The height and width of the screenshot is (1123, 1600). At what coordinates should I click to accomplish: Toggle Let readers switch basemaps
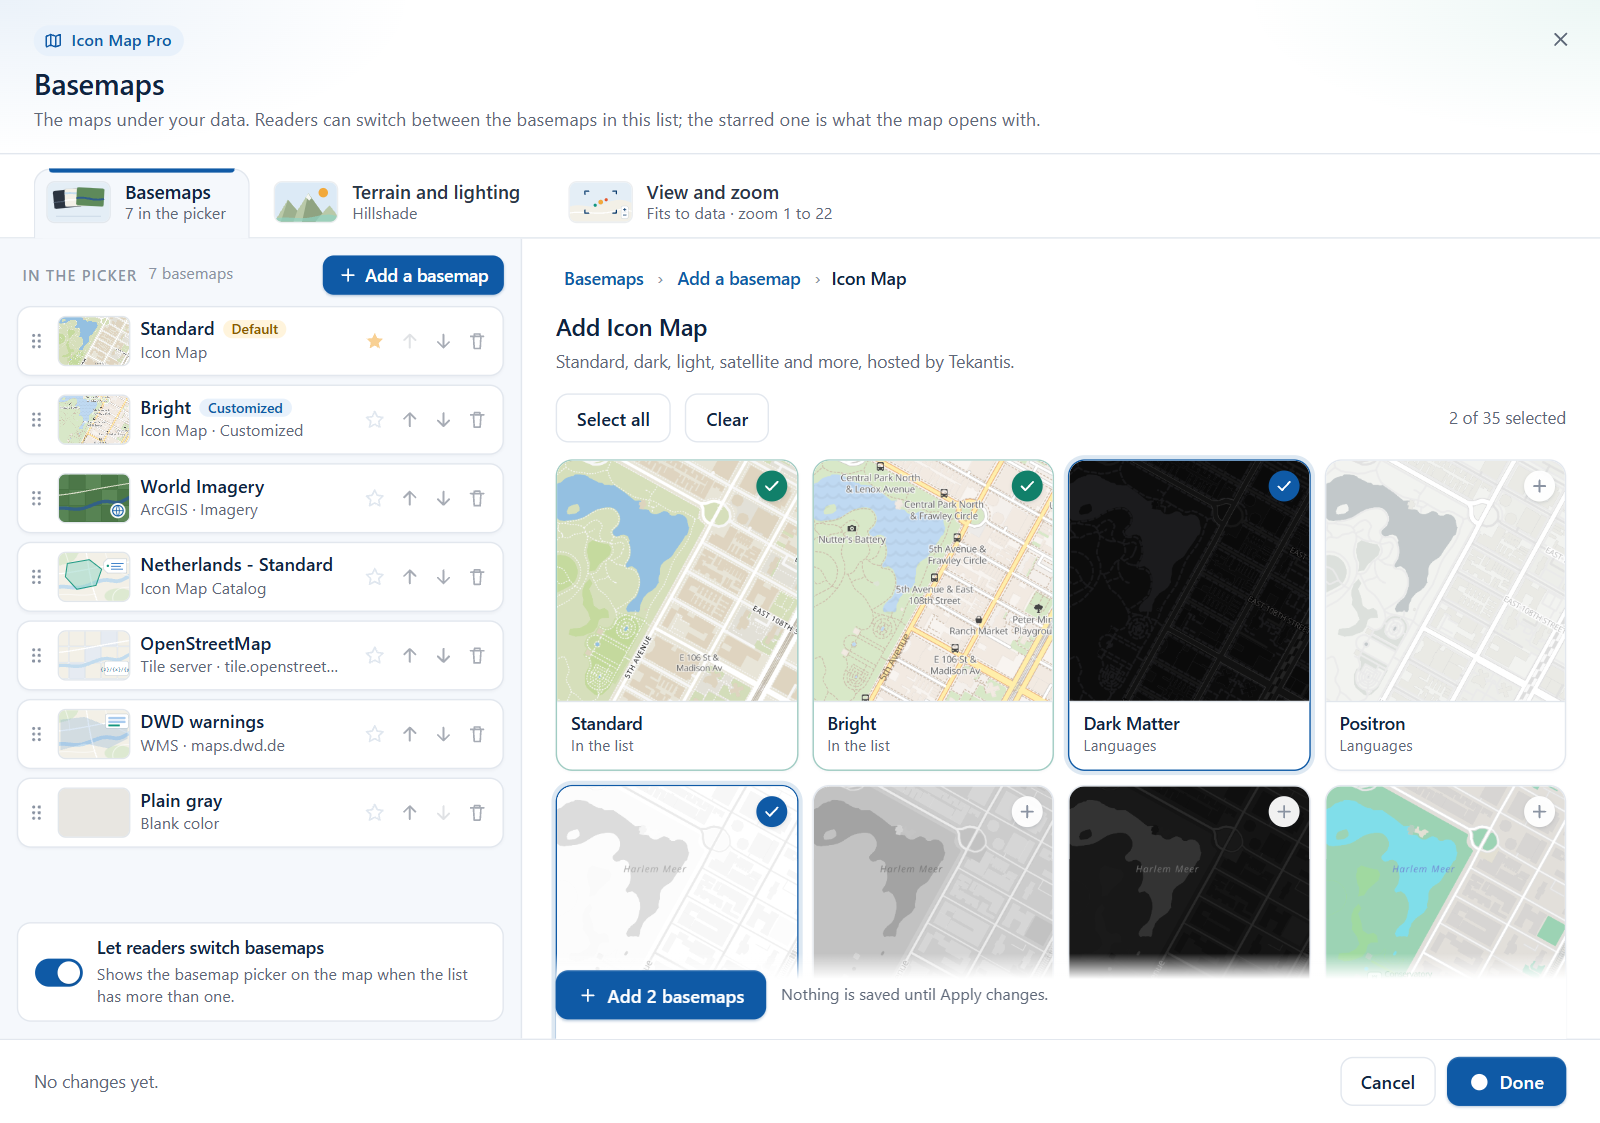click(x=59, y=972)
